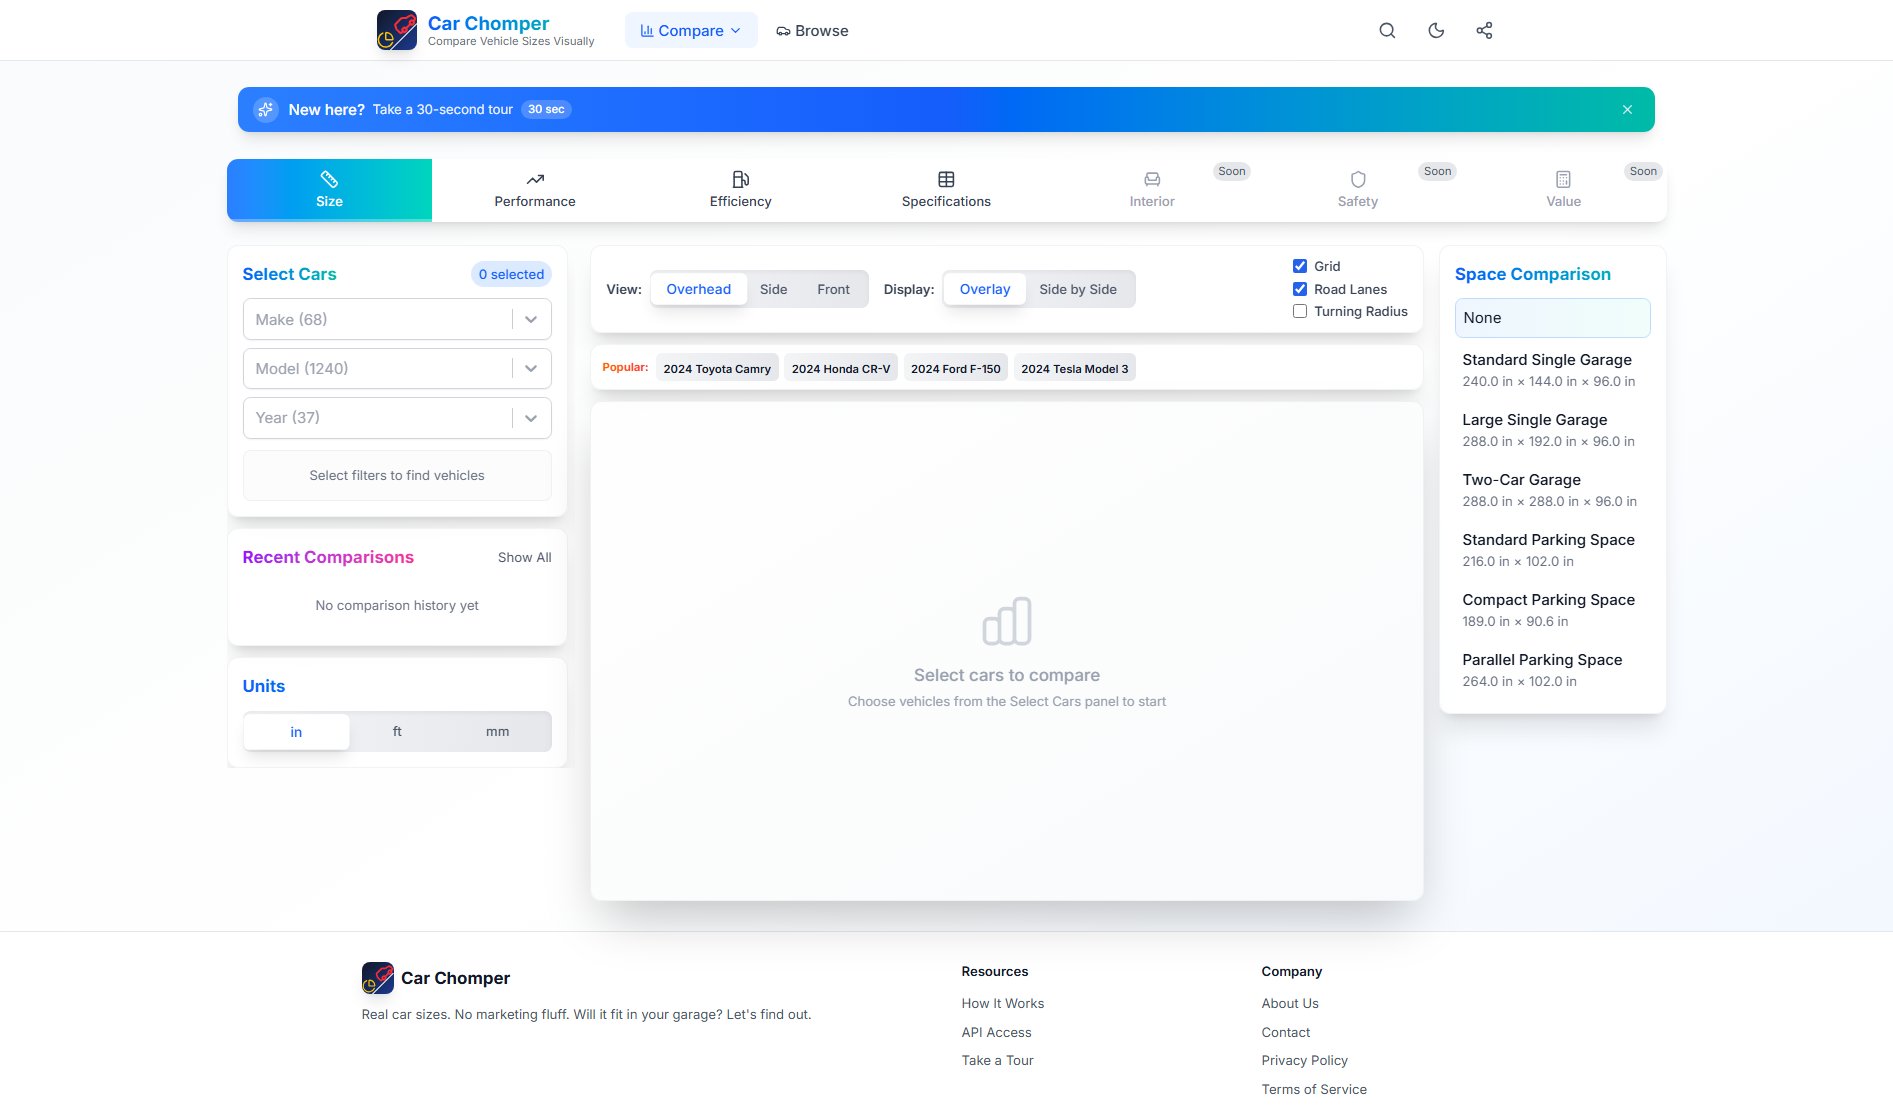Select ft units
Viewport: 1893px width, 1111px height.
(397, 732)
